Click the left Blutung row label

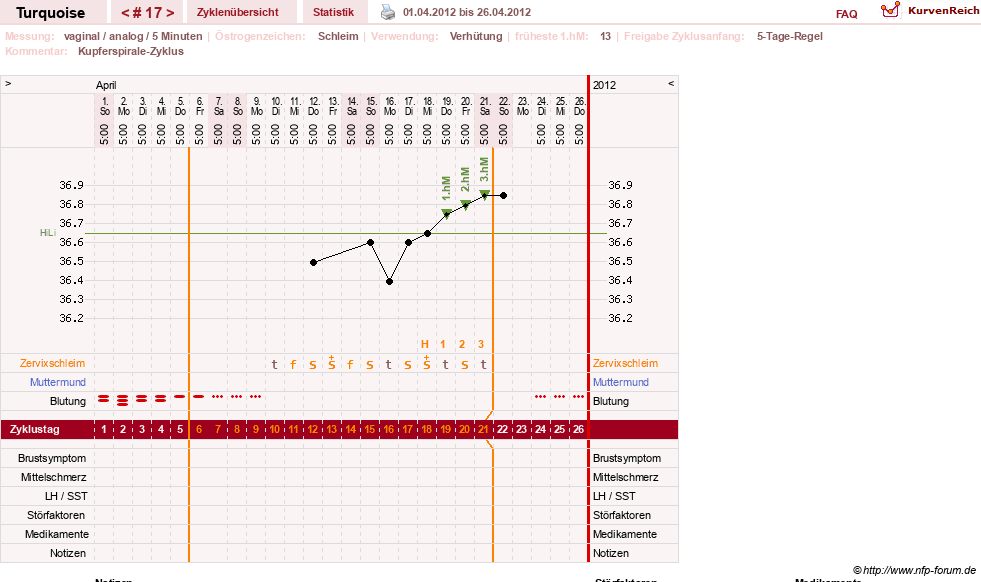pyautogui.click(x=68, y=401)
